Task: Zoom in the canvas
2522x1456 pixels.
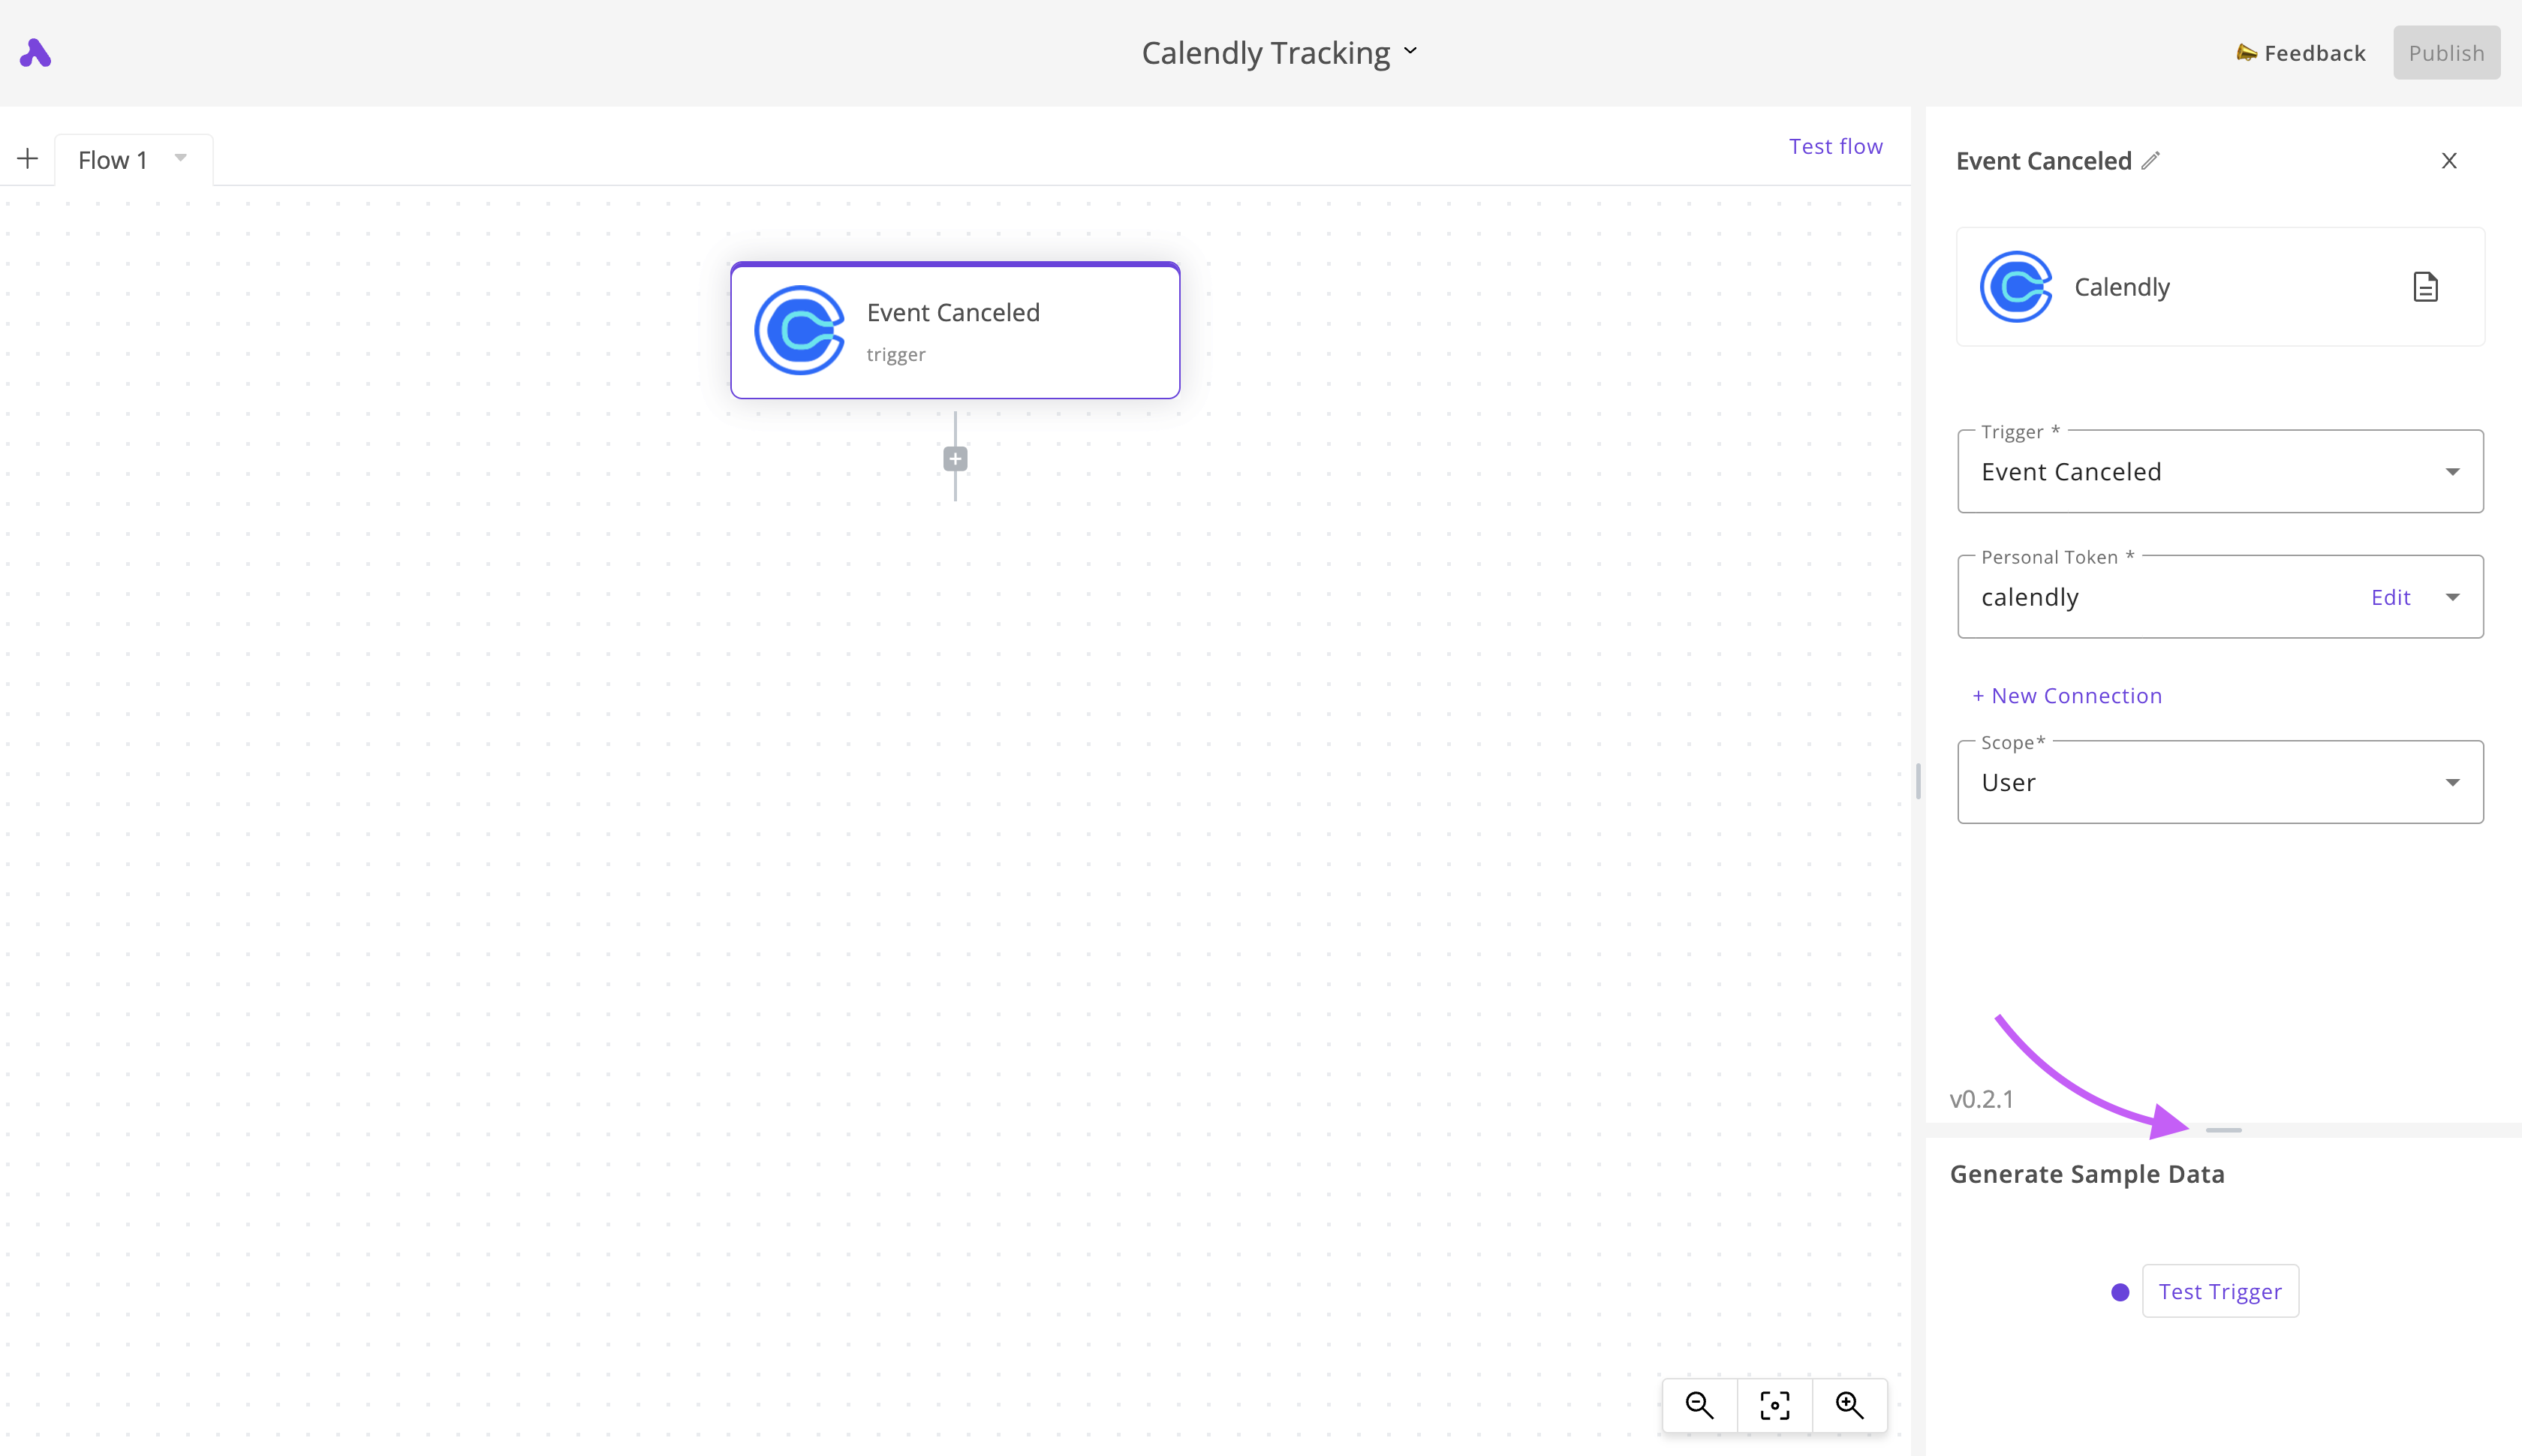Action: (1849, 1405)
